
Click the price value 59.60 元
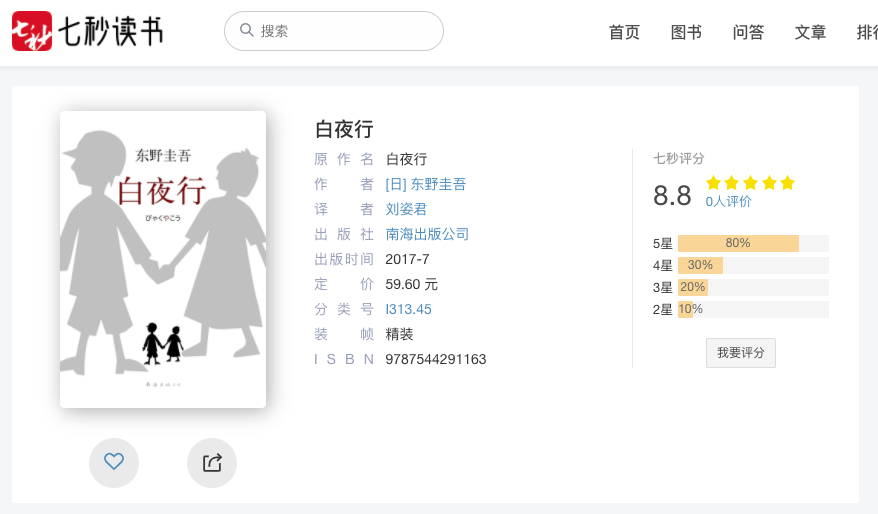[412, 284]
